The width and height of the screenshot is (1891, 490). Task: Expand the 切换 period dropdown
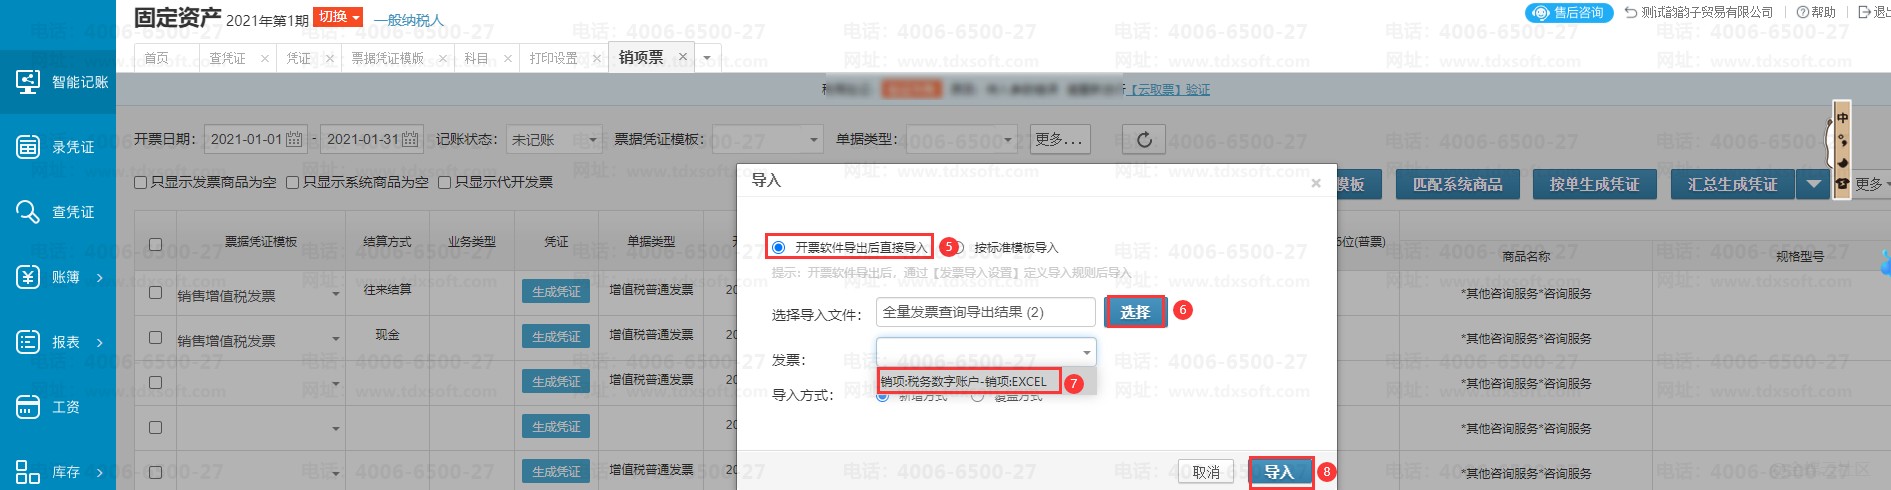[337, 17]
